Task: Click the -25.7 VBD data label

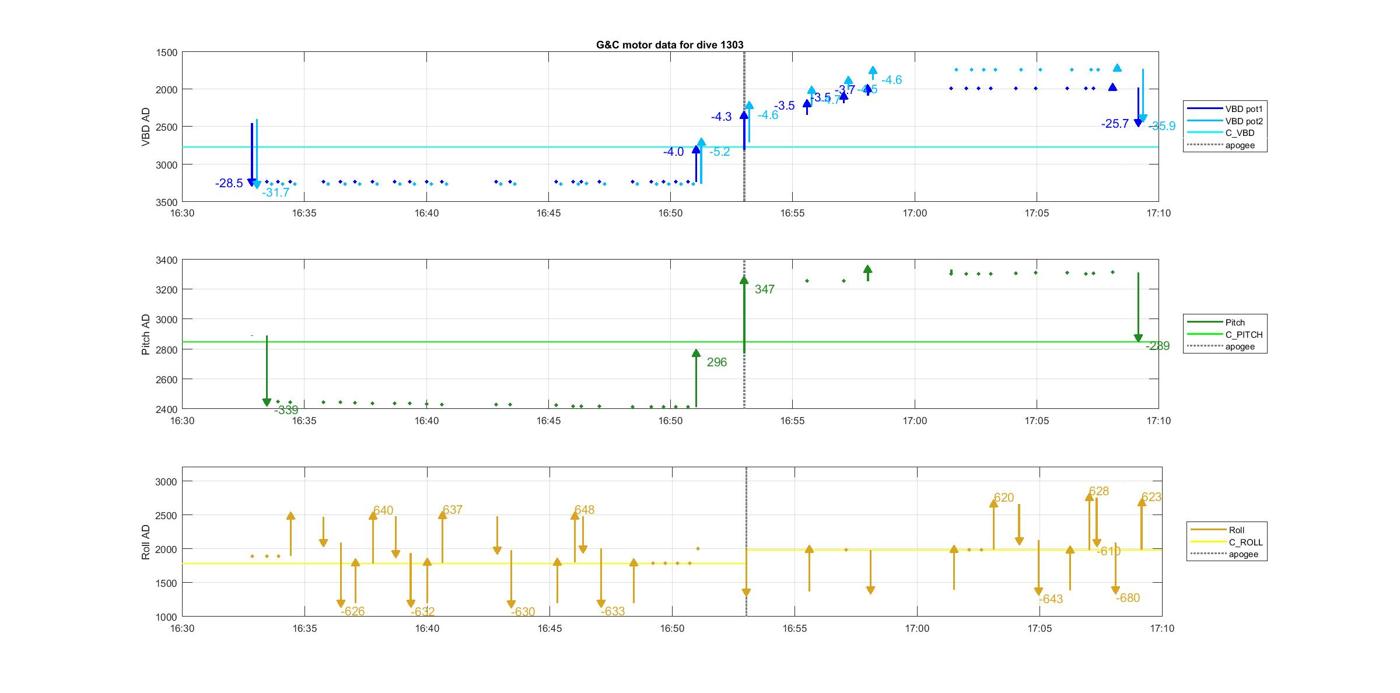Action: pyautogui.click(x=1114, y=124)
